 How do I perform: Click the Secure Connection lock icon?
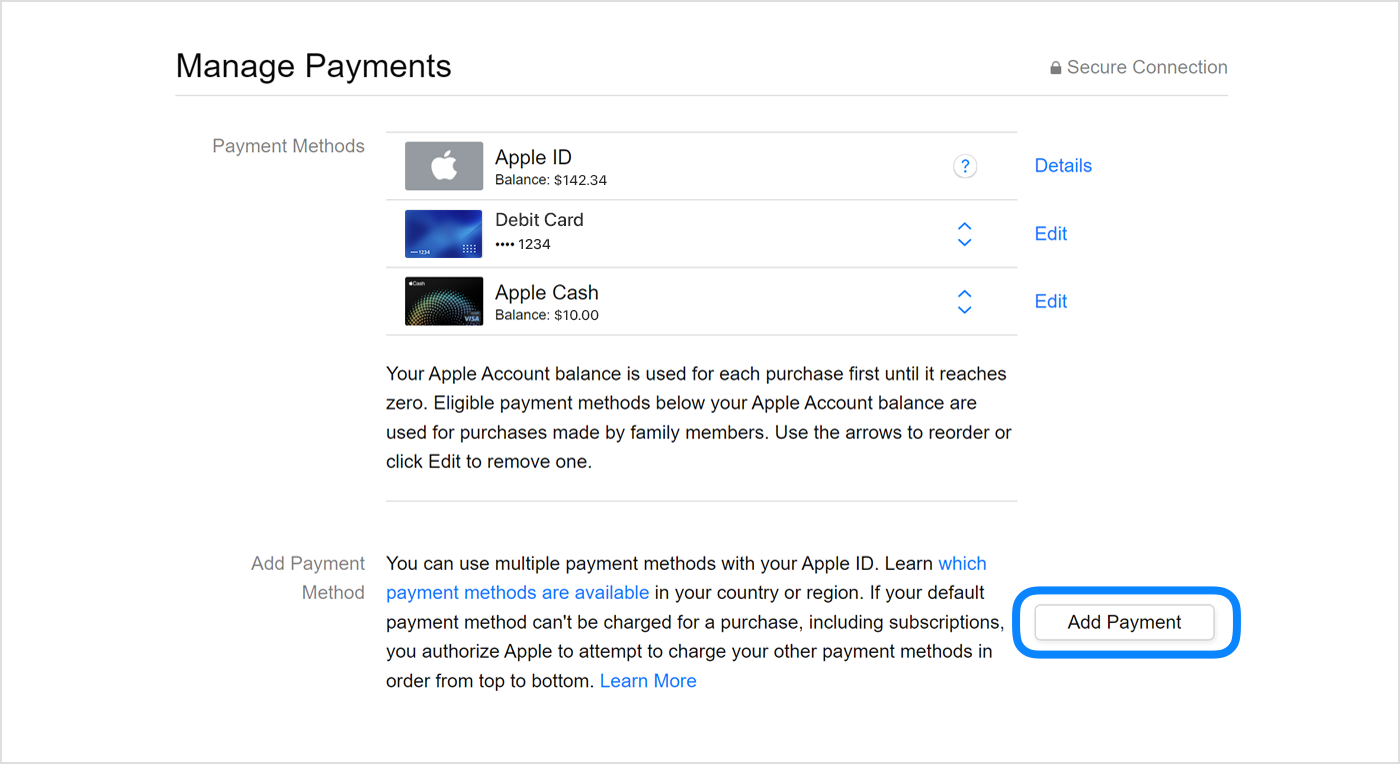coord(1055,68)
